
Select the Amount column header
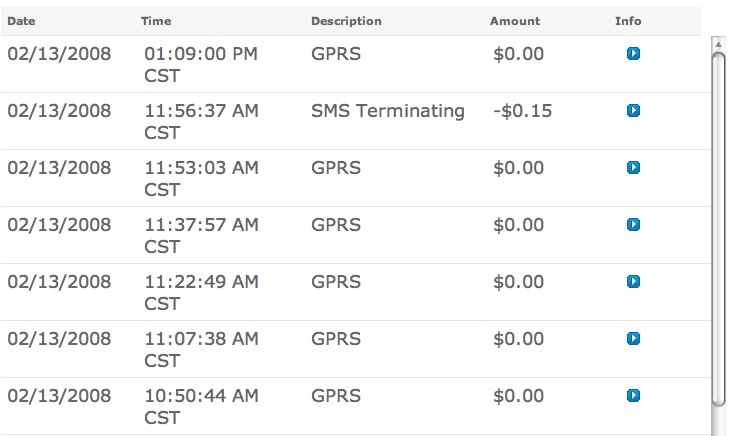pos(515,21)
